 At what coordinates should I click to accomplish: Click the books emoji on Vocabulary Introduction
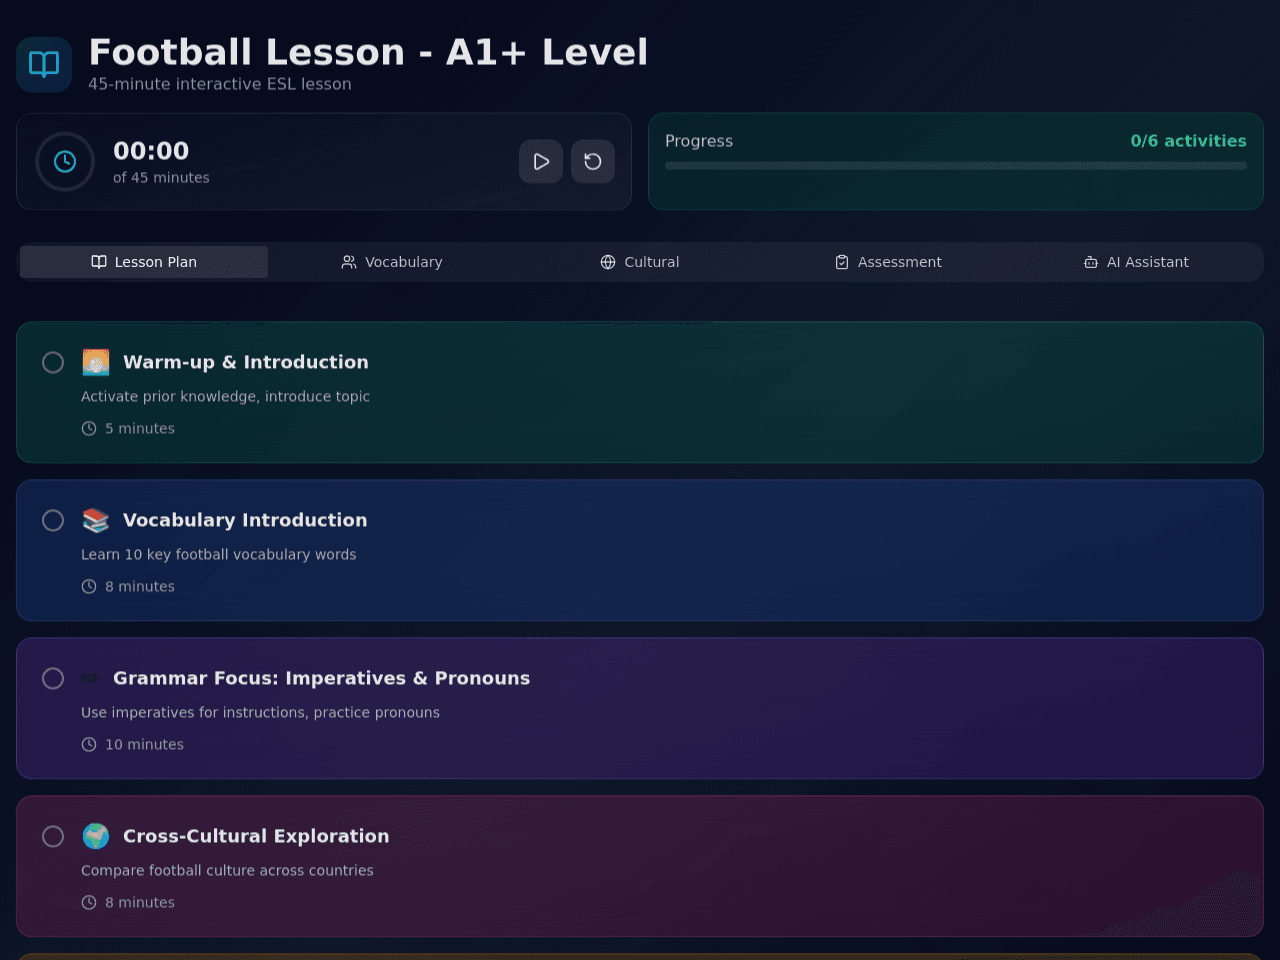point(96,520)
